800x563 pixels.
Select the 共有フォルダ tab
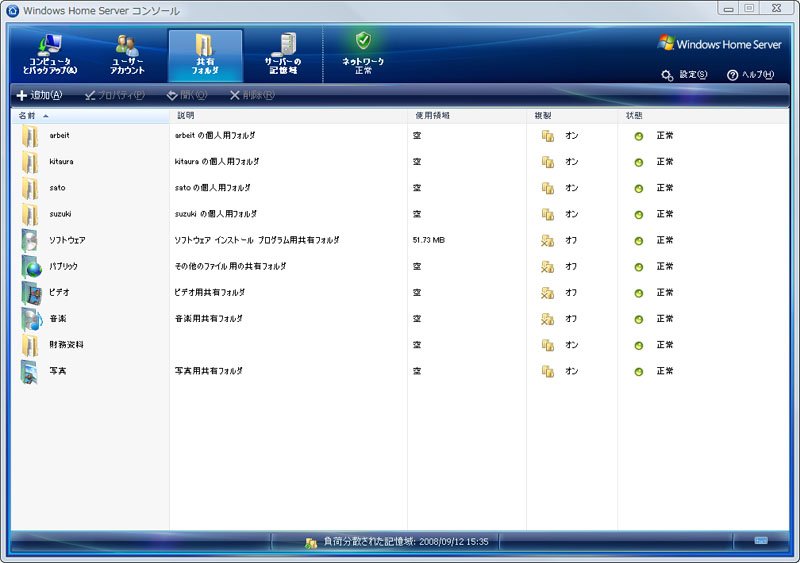[205, 55]
